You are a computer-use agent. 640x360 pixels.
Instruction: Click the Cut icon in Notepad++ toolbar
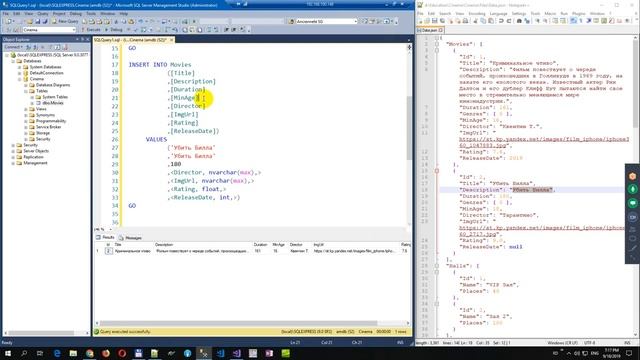pyautogui.click(x=475, y=21)
